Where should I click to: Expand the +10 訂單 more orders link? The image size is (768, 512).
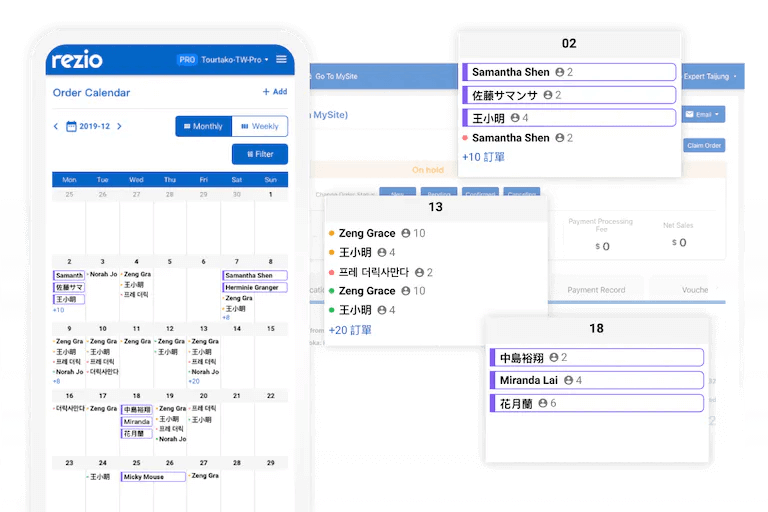pyautogui.click(x=483, y=157)
